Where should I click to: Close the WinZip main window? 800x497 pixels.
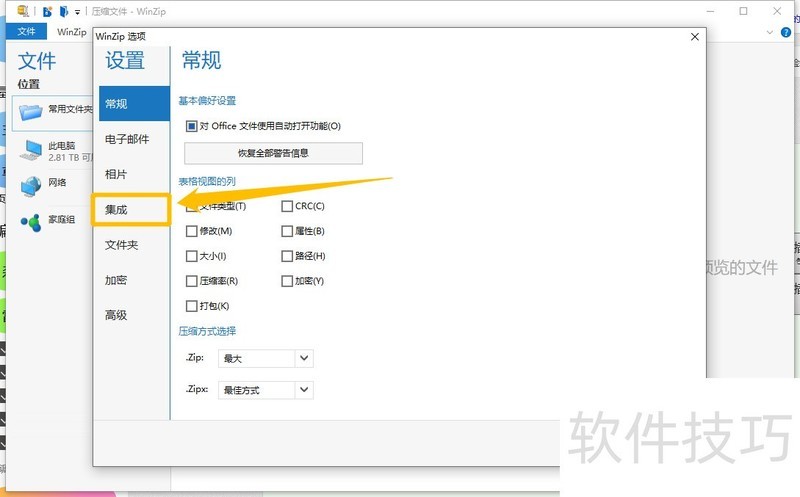coord(777,11)
